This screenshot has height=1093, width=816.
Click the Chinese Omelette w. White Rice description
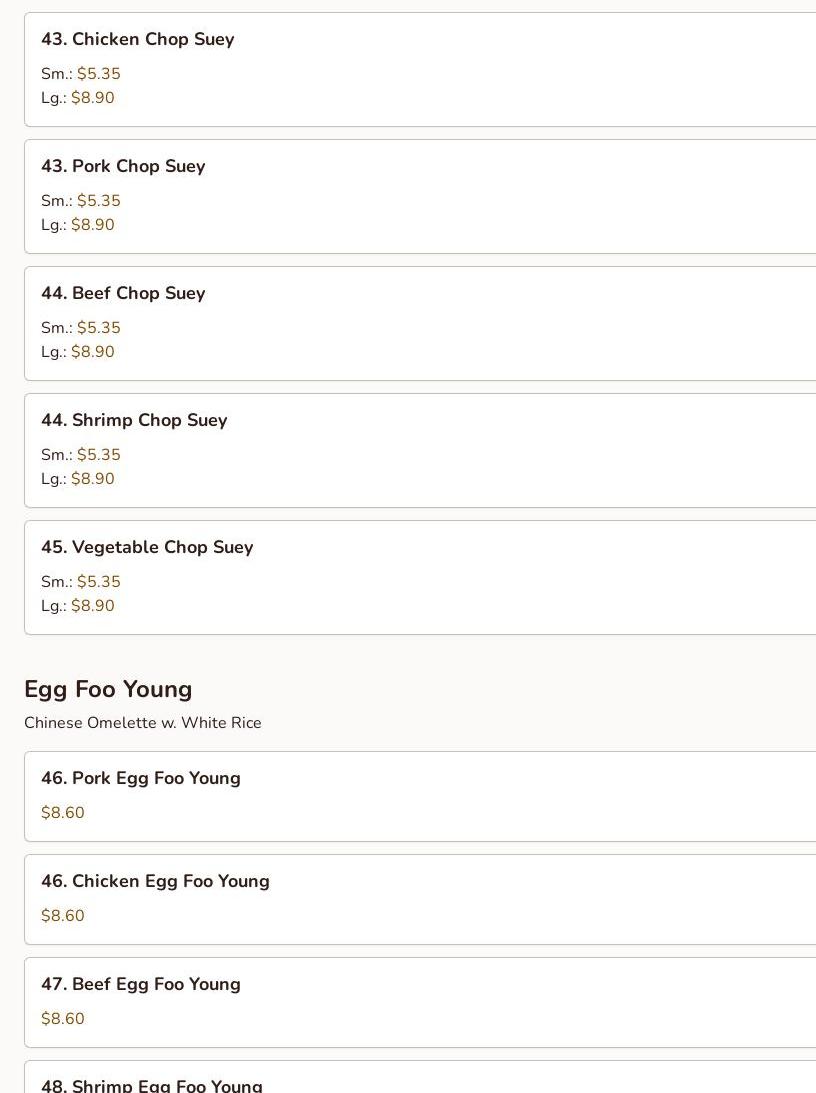coord(143,723)
